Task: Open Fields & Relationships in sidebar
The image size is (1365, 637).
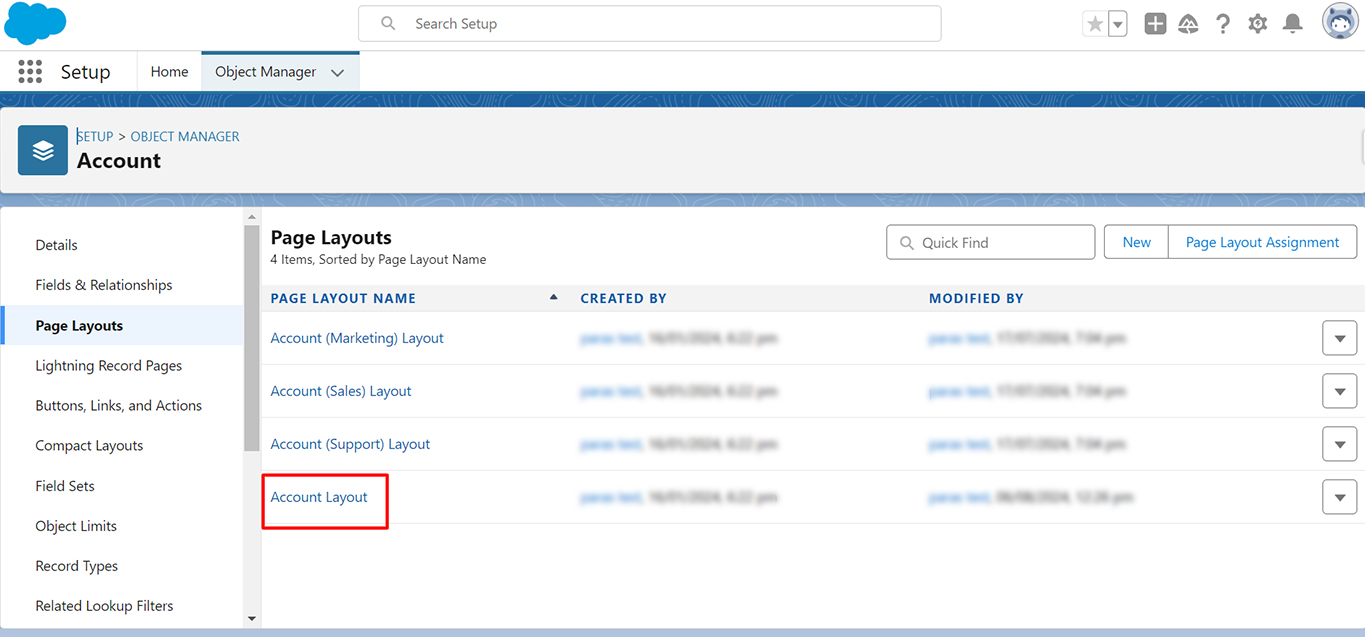Action: click(x=122, y=285)
